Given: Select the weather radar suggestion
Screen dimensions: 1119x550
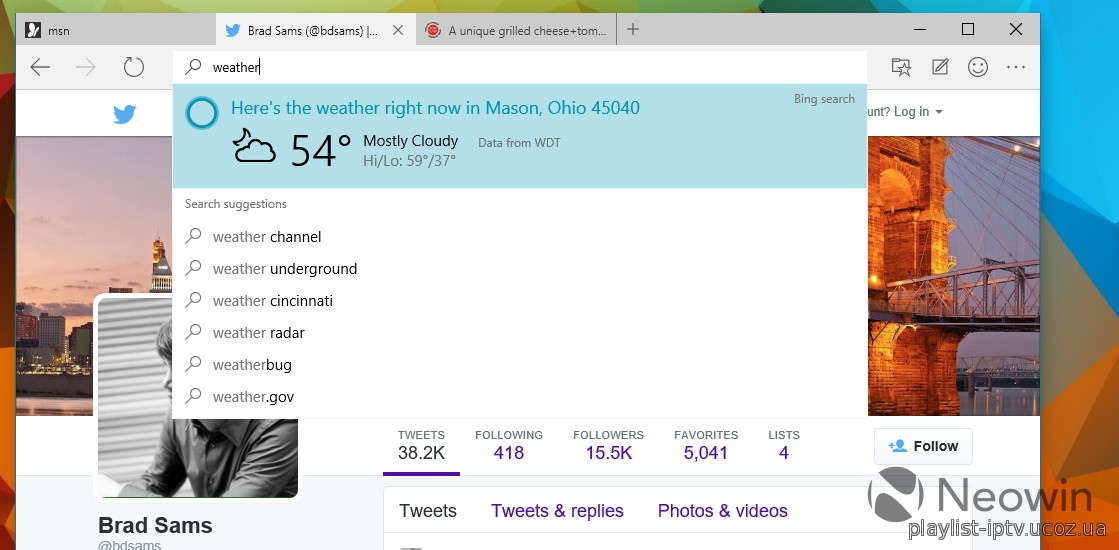Looking at the screenshot, I should click(x=520, y=333).
